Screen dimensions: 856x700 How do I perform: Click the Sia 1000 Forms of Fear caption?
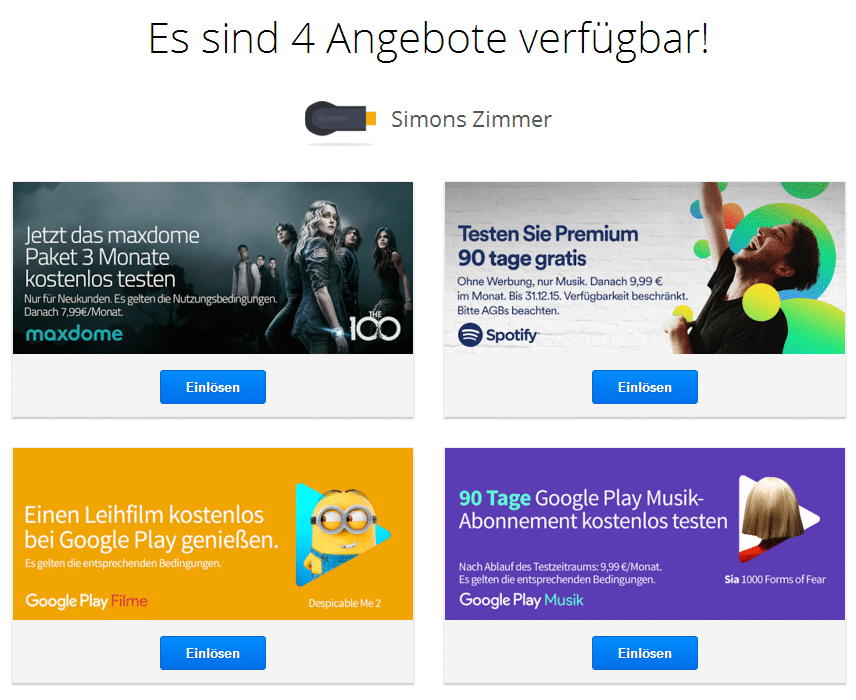point(775,579)
